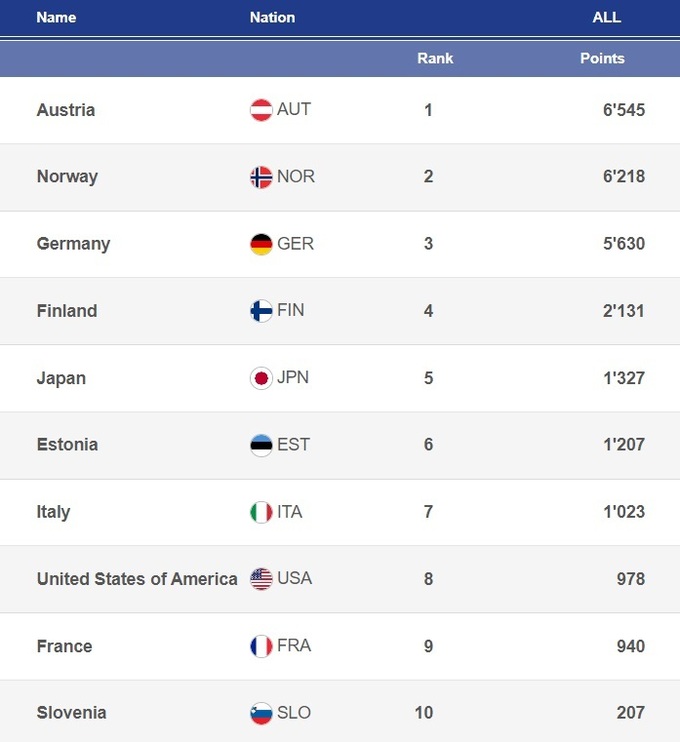Select the Slovenia row name

[x=71, y=713]
